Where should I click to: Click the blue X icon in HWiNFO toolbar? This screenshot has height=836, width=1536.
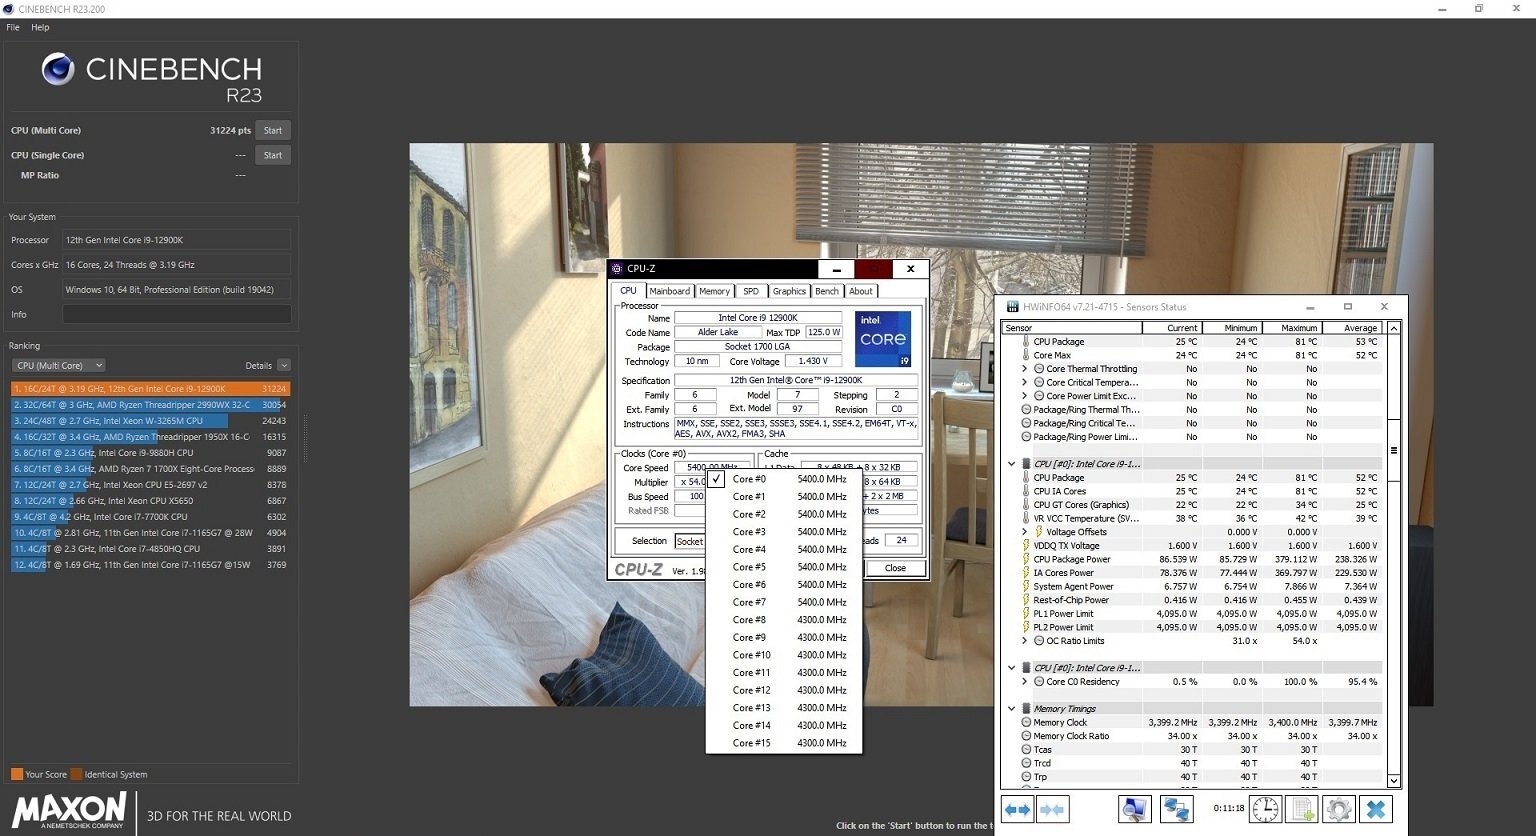(x=1376, y=809)
